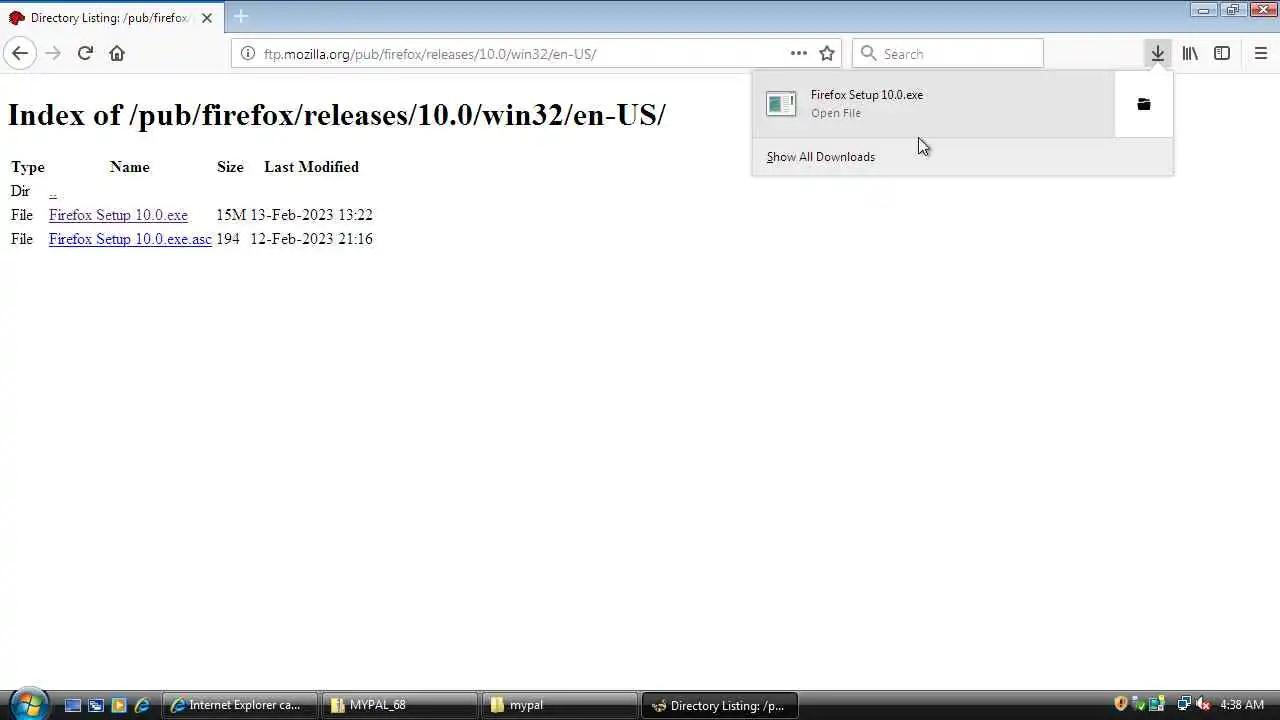Screen dimensions: 1280x720
Task: Open downloaded Firefox Setup 10.0.exe file
Action: 933,103
